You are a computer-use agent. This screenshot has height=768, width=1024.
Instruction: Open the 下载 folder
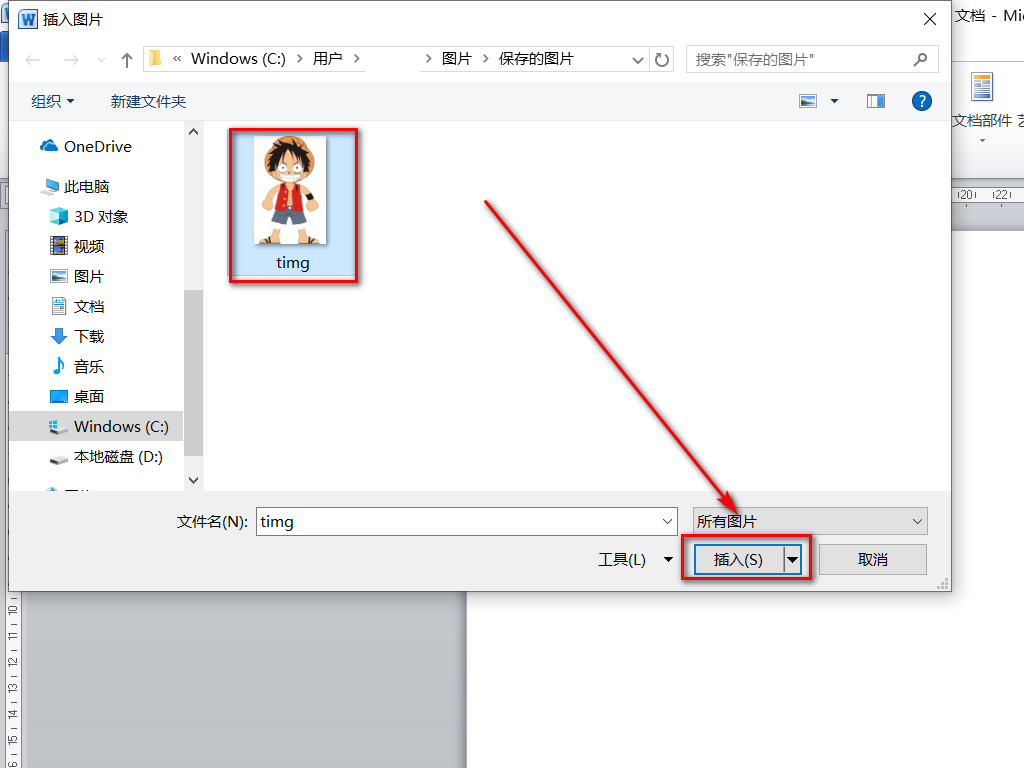[x=77, y=336]
